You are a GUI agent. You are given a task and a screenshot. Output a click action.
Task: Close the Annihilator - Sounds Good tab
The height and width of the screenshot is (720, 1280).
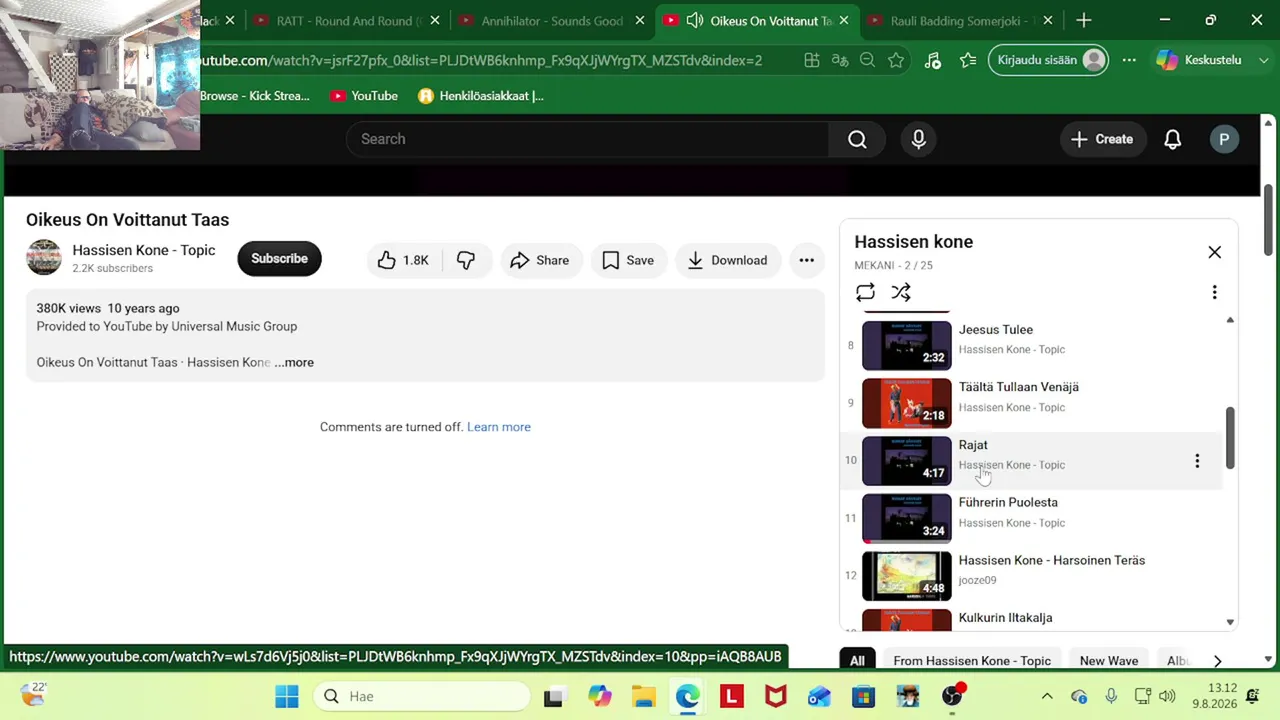point(640,20)
